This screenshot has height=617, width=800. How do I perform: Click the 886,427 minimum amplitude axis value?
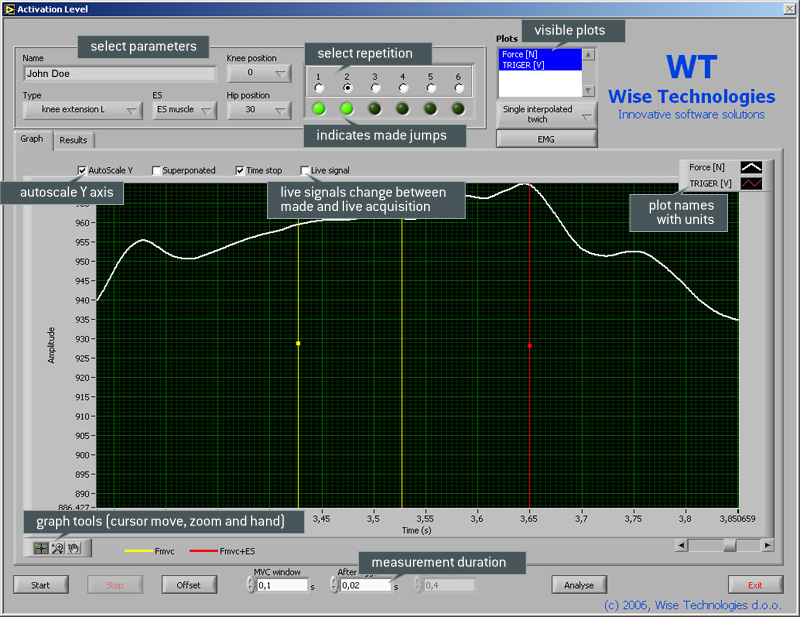[74, 508]
